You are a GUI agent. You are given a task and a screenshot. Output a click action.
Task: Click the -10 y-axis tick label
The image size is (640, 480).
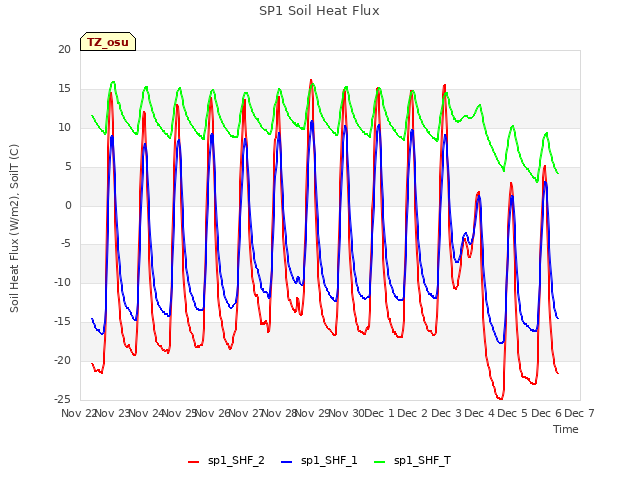(63, 282)
